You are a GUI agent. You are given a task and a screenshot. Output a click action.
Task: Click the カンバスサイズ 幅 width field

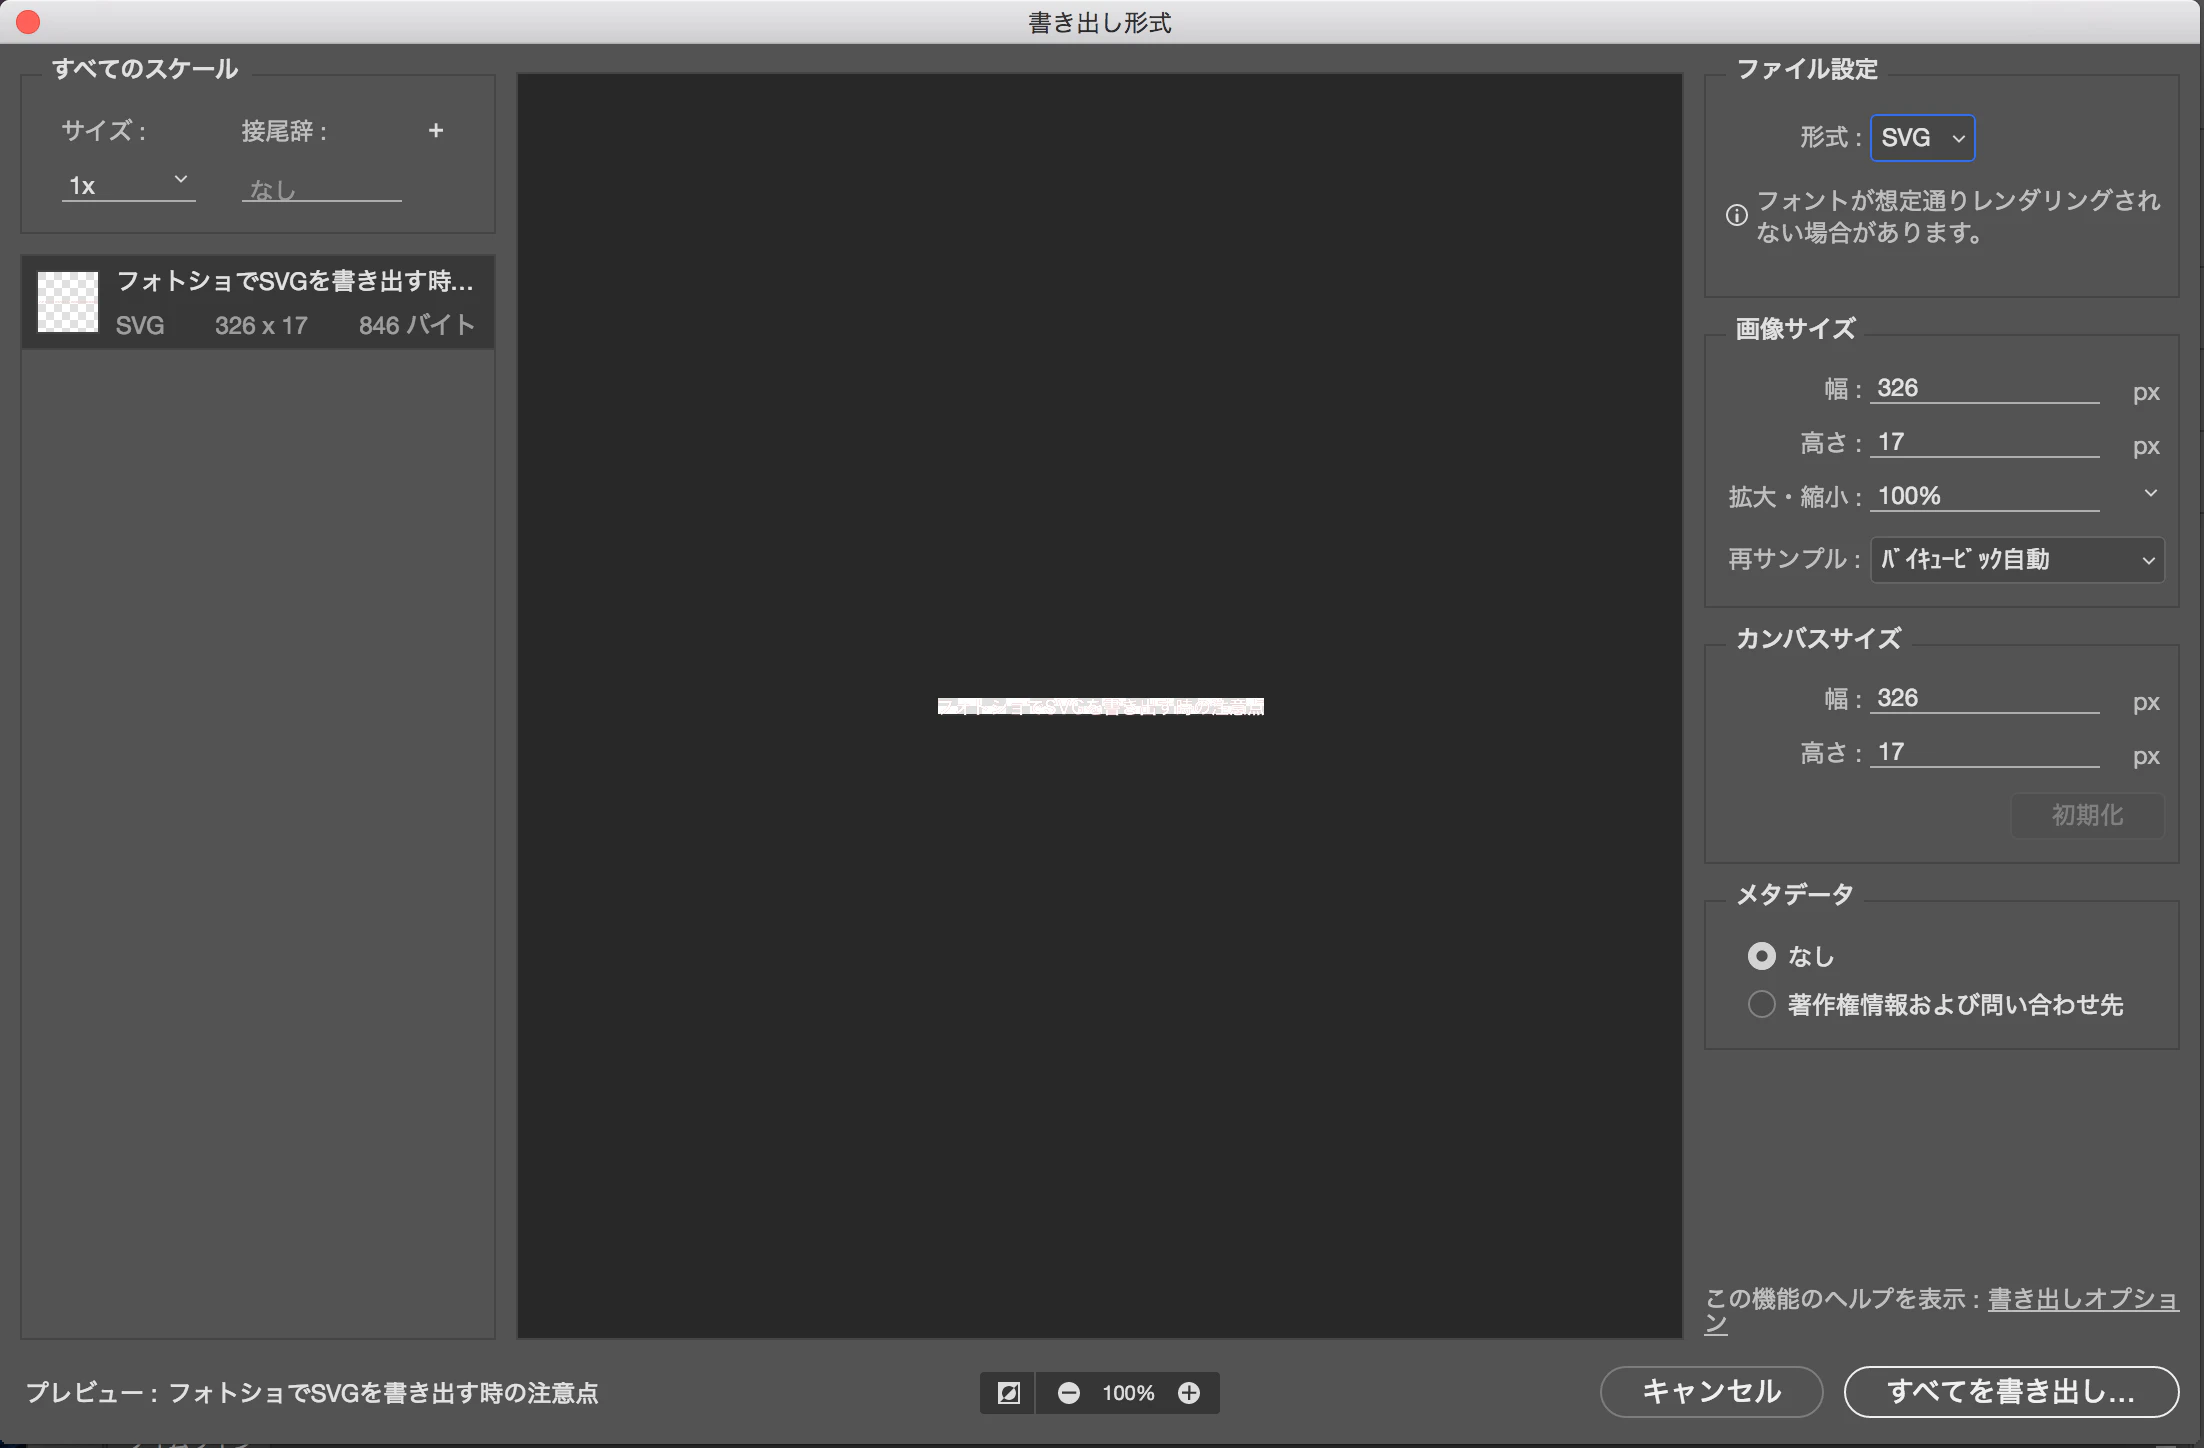pos(1985,698)
